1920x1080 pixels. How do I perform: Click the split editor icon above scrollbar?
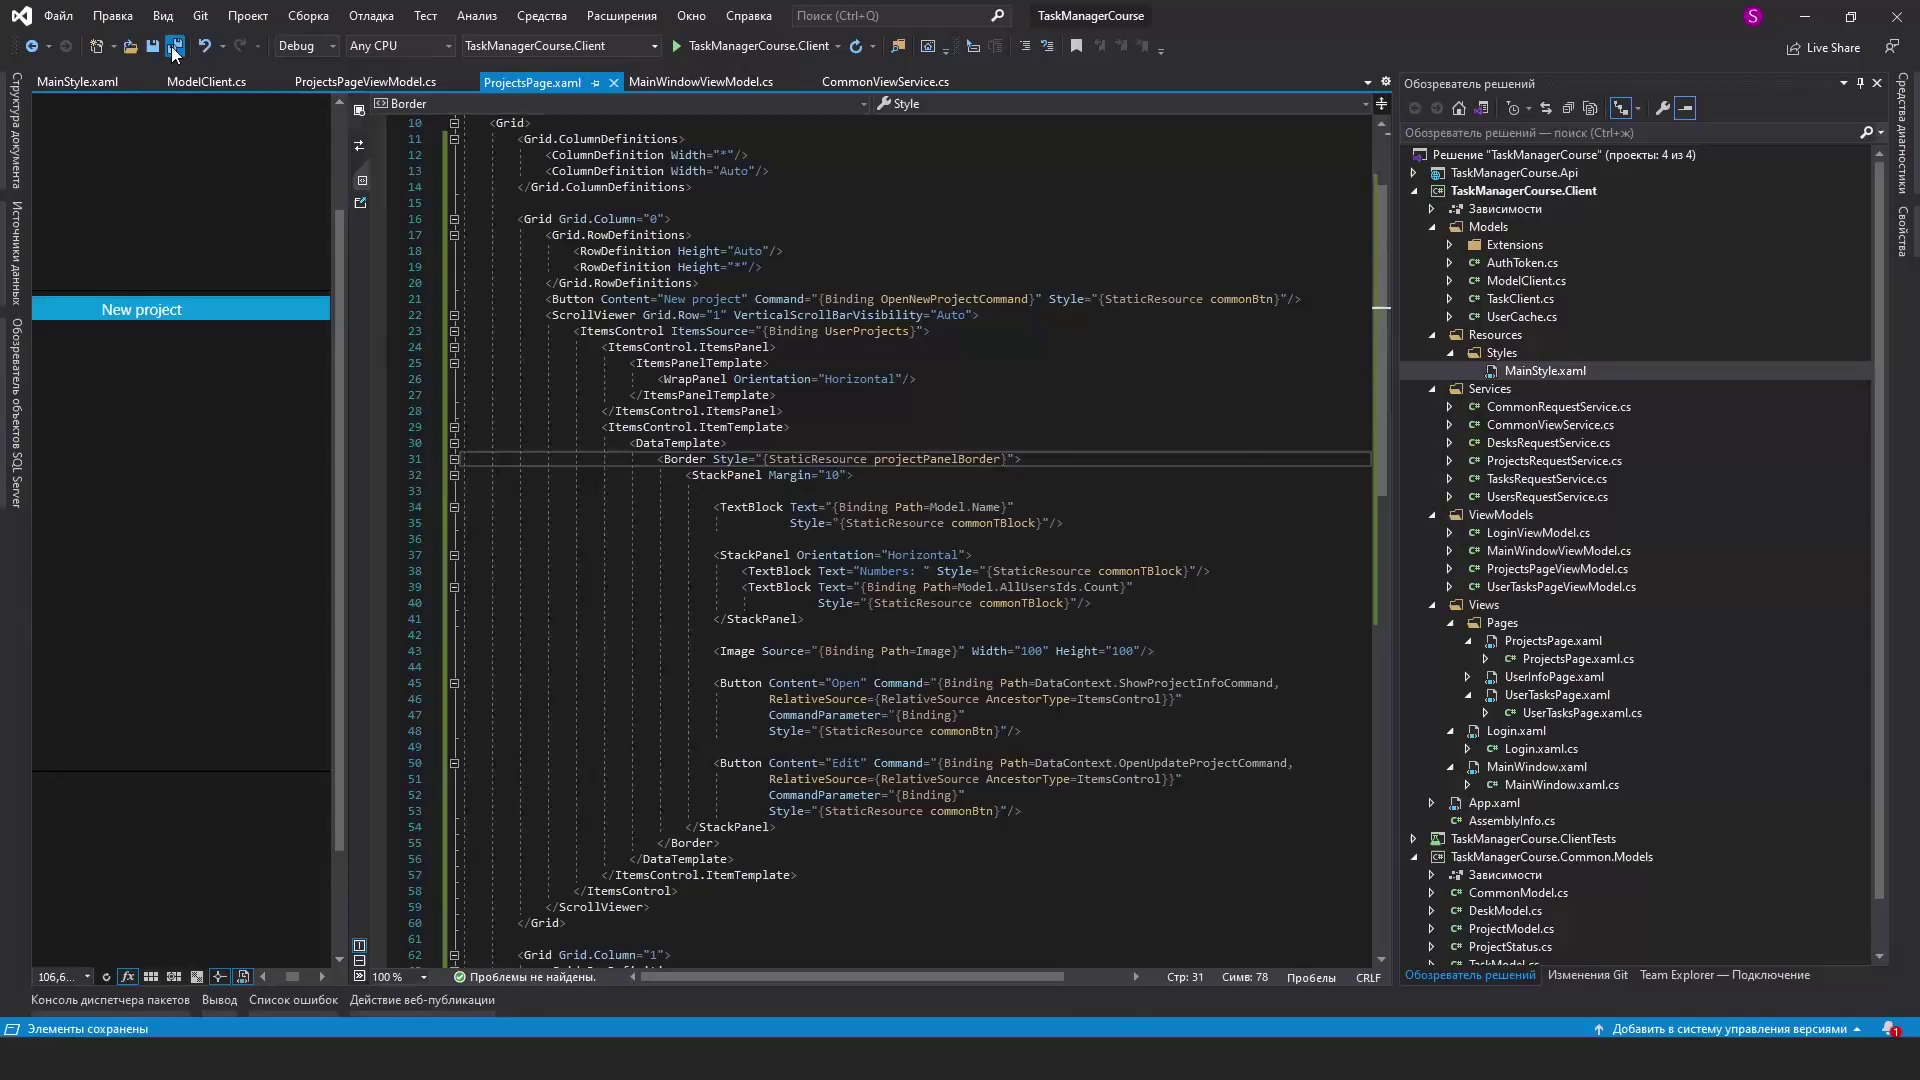coord(1381,104)
